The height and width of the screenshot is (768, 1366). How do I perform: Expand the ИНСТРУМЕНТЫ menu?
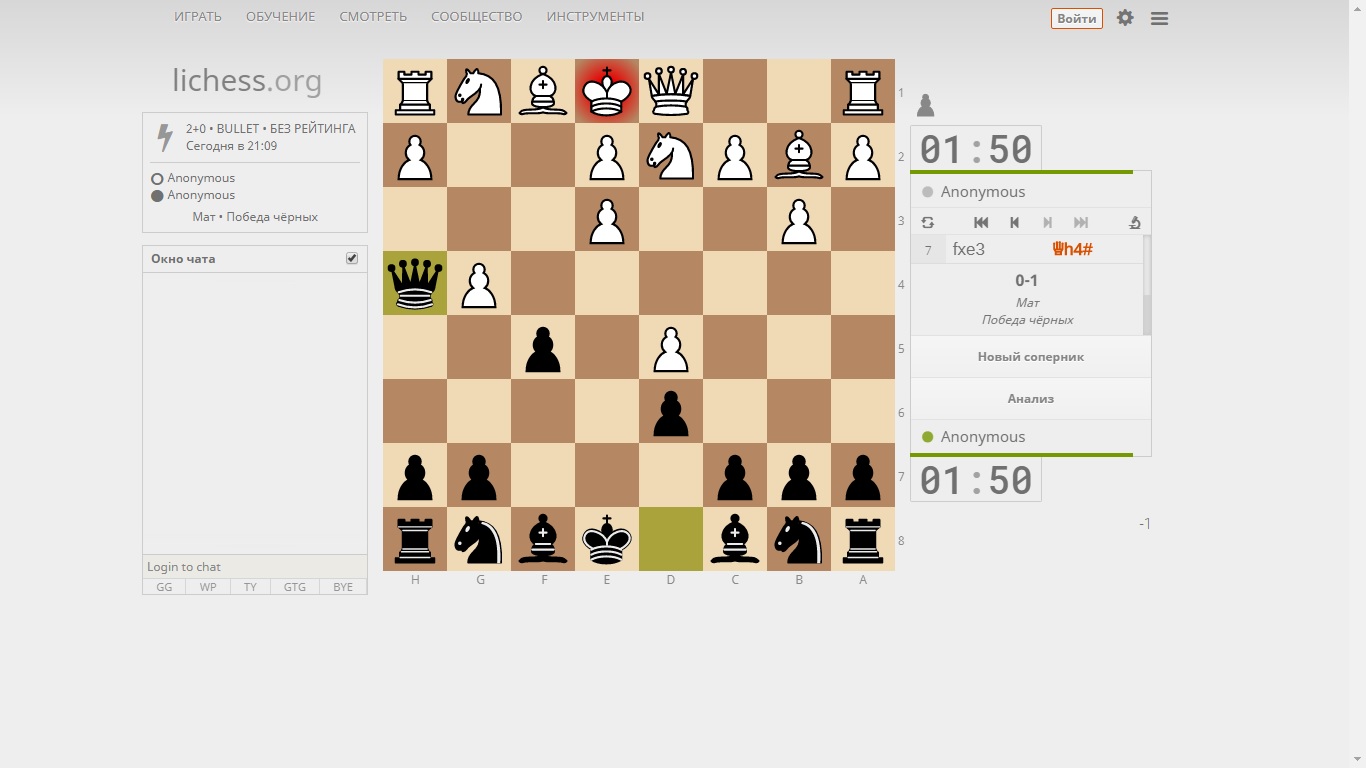pyautogui.click(x=595, y=17)
